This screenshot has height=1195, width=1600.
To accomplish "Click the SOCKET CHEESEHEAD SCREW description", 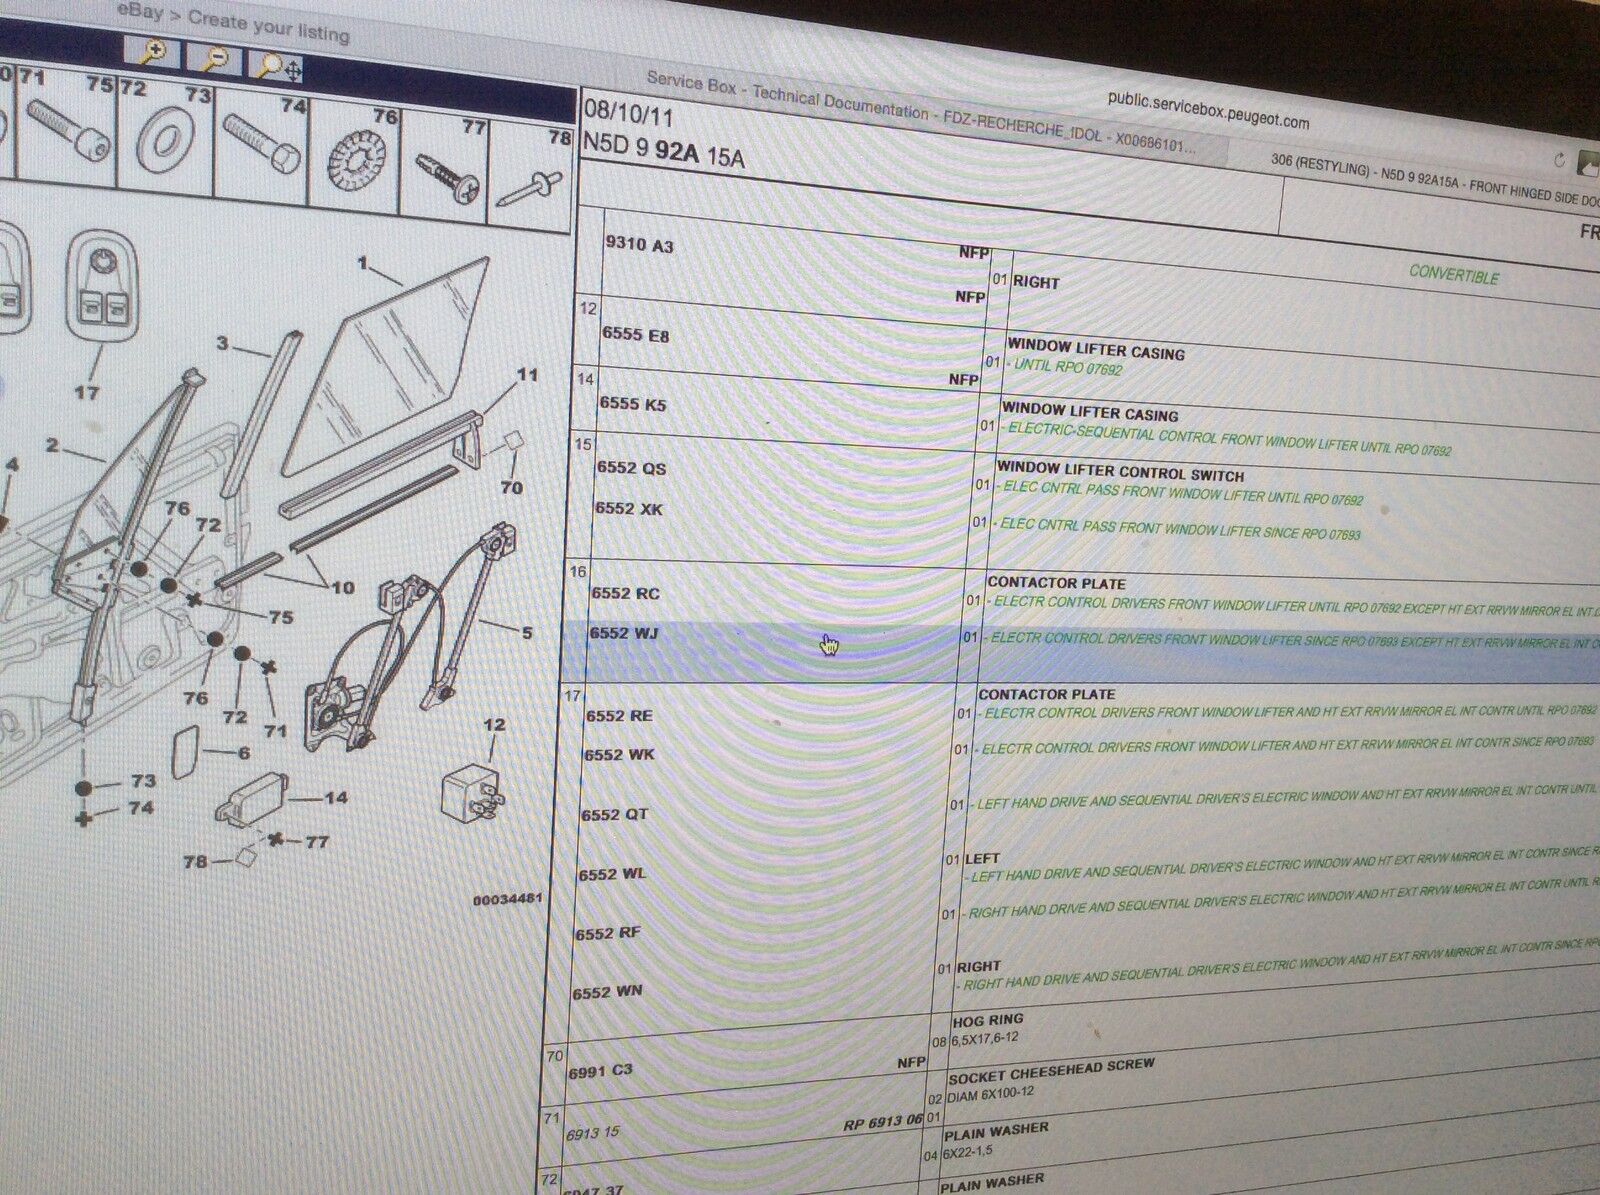I will coord(1051,1072).
